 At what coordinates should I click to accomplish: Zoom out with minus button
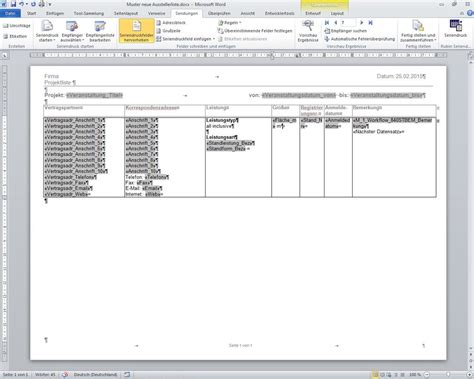point(426,375)
